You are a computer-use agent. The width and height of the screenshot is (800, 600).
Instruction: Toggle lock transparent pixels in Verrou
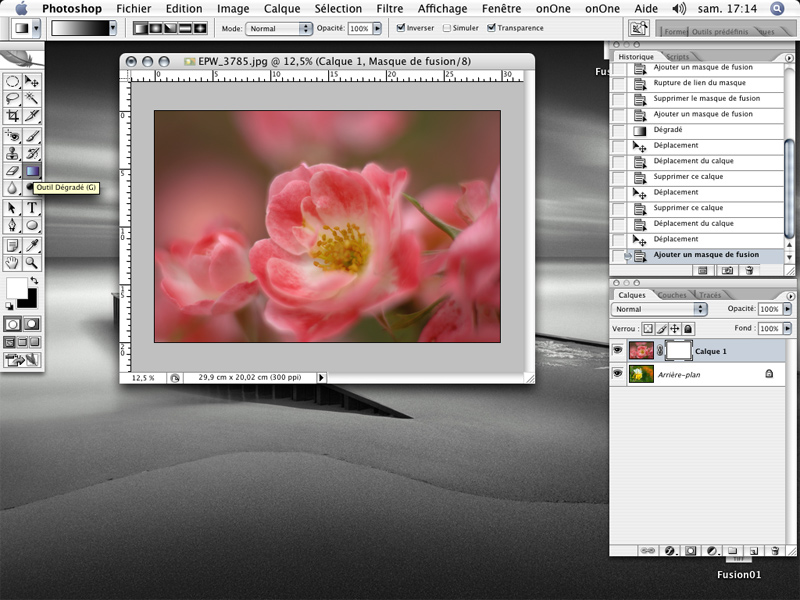pos(647,329)
